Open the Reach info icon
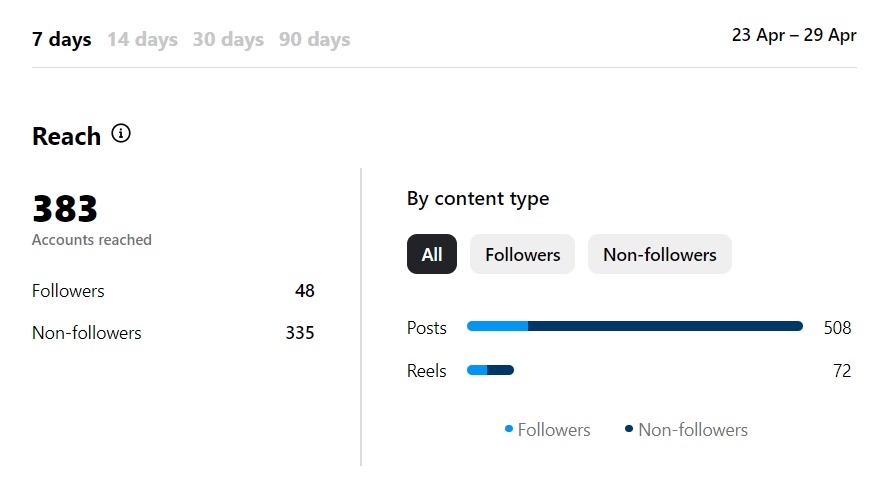The width and height of the screenshot is (886, 482). point(120,134)
